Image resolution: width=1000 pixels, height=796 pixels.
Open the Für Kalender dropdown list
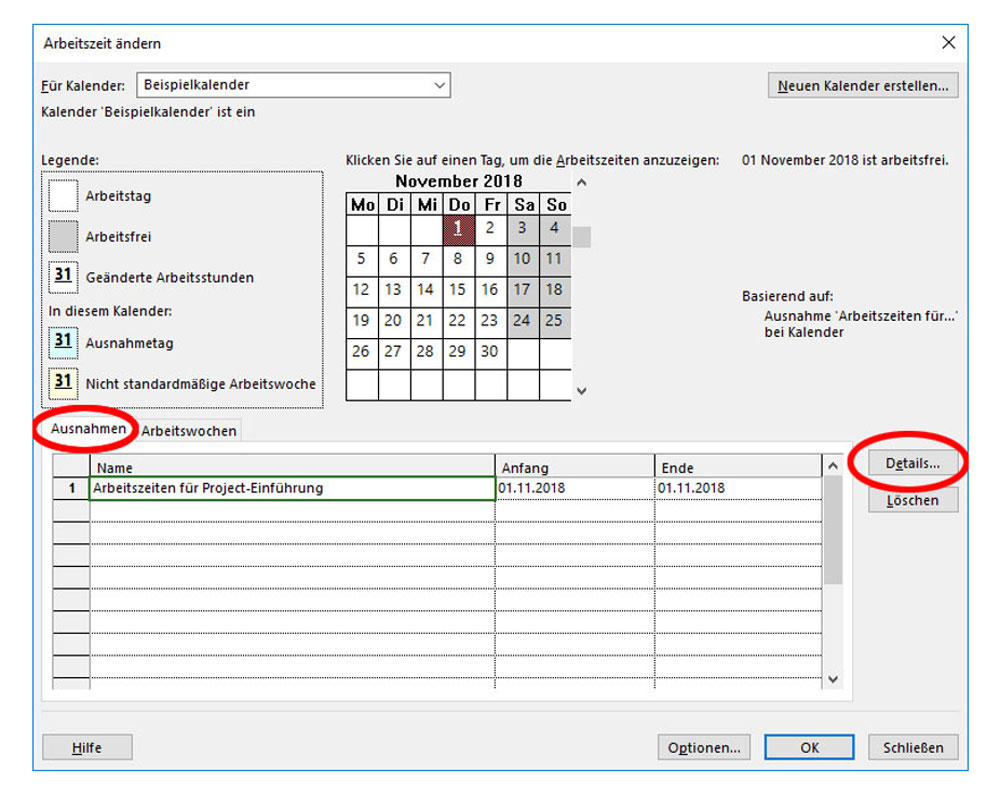click(439, 86)
